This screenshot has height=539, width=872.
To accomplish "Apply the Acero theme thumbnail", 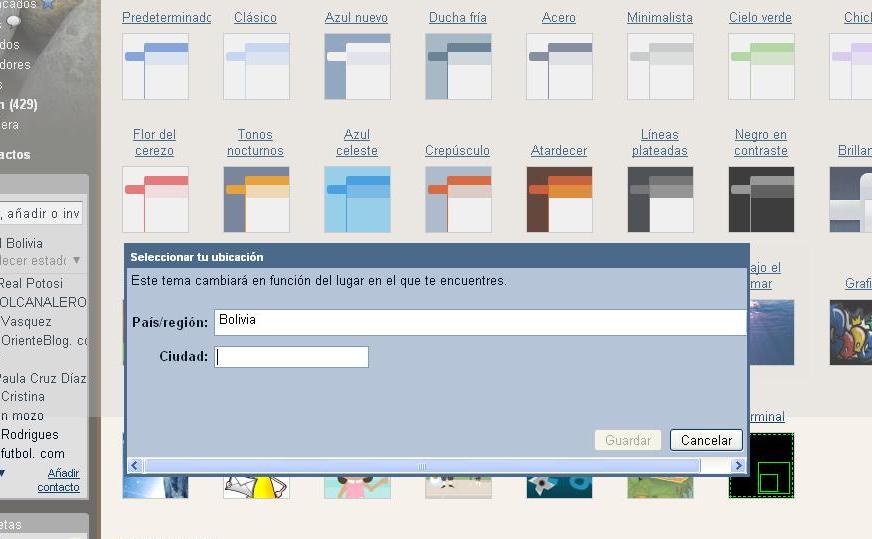I will (x=559, y=66).
